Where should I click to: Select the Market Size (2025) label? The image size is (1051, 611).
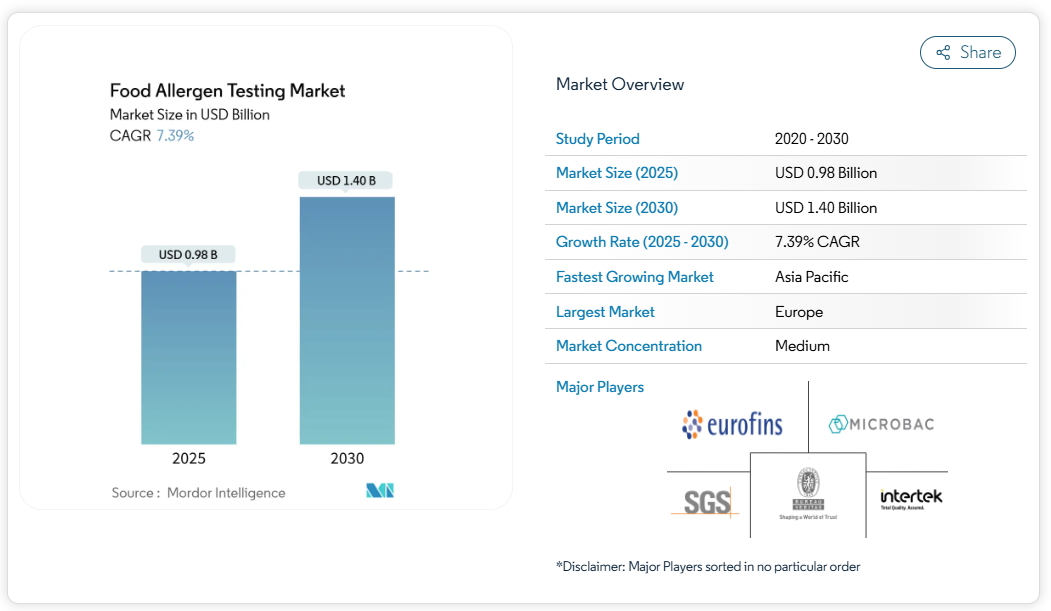tap(616, 173)
